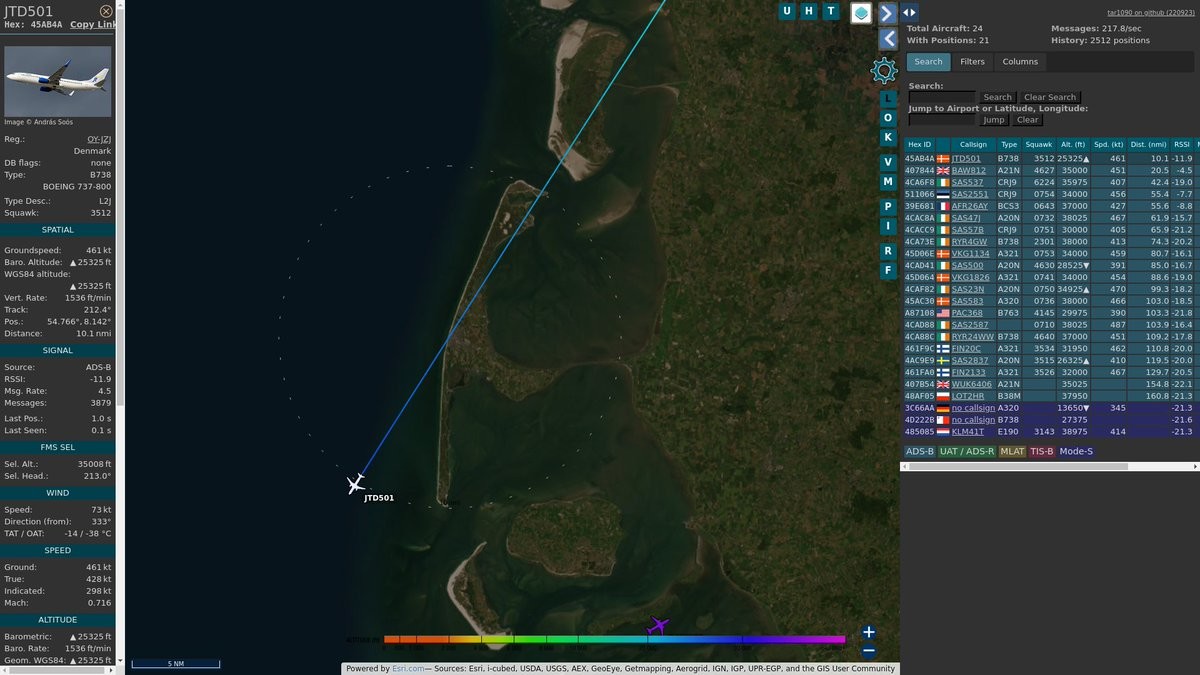
Task: Open the settings gear icon
Action: click(x=883, y=70)
